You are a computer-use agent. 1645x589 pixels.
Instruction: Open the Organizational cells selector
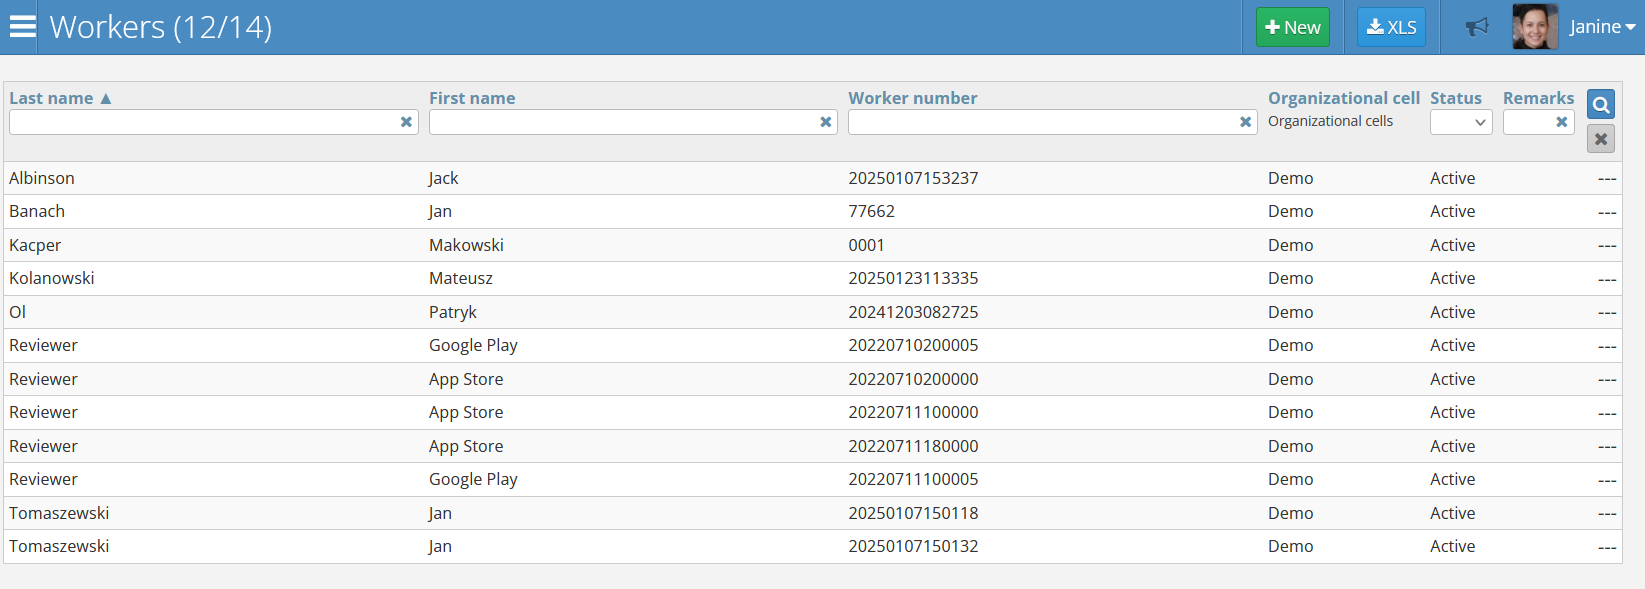[x=1330, y=121]
